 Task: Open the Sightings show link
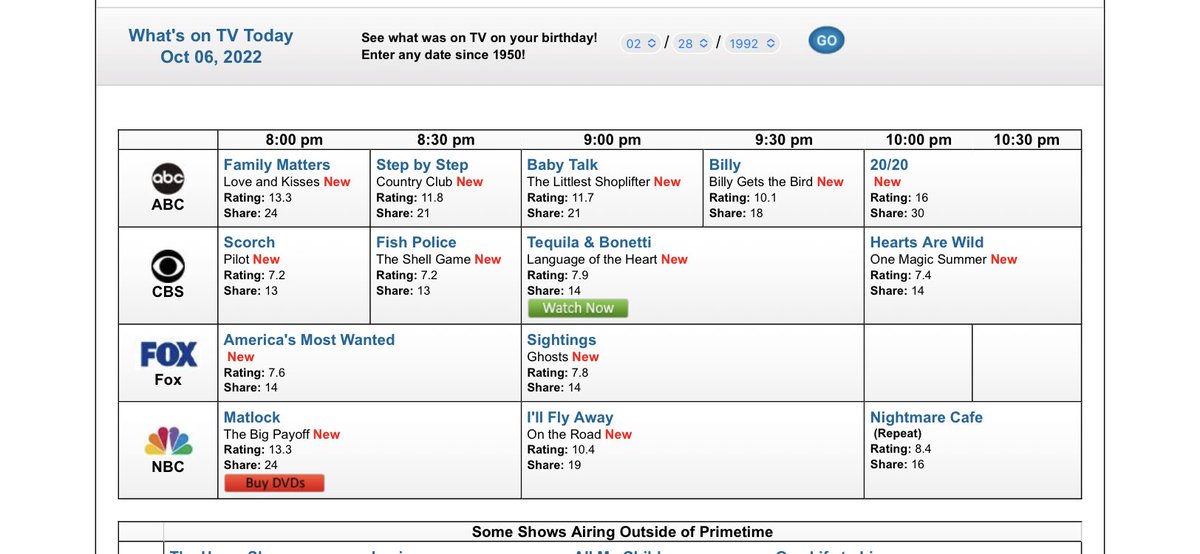point(561,340)
